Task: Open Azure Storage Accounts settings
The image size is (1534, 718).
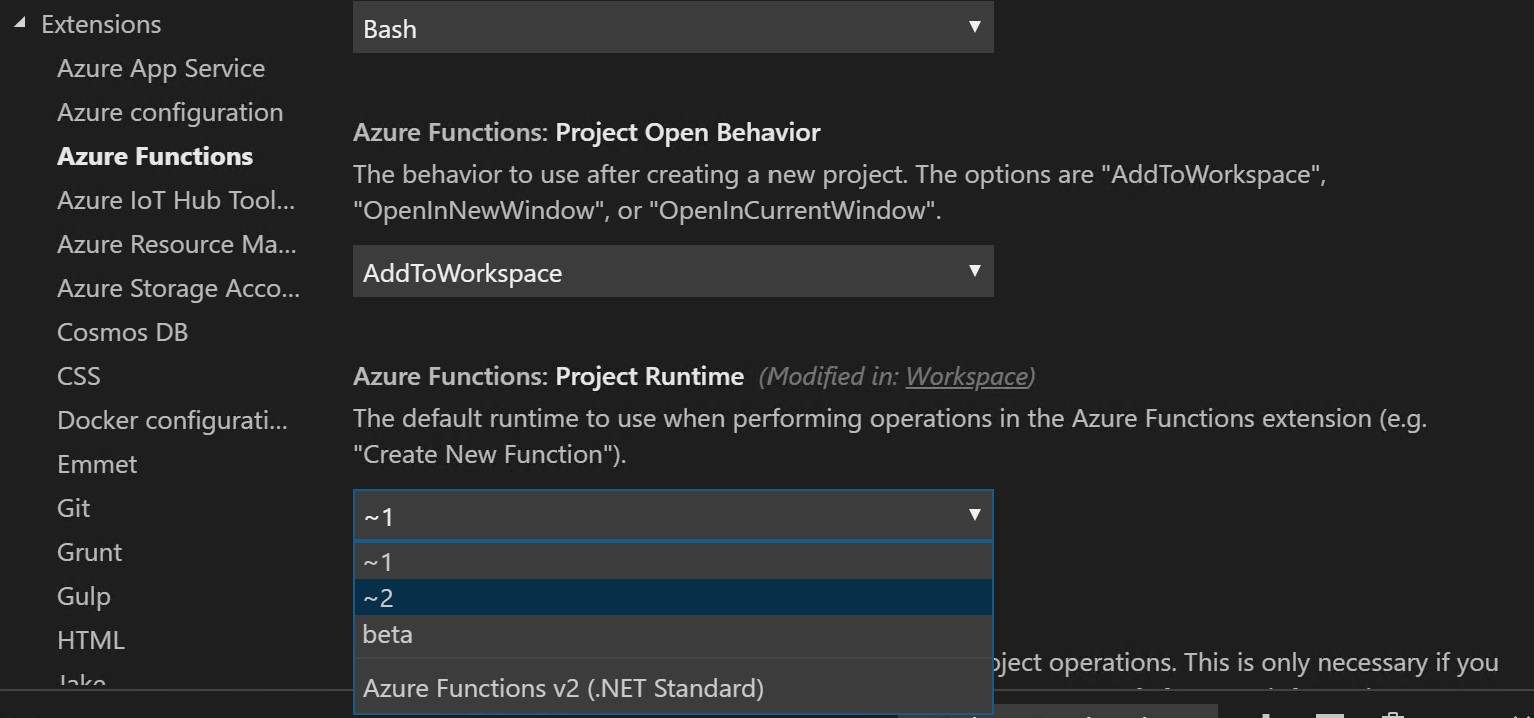Action: [x=178, y=288]
